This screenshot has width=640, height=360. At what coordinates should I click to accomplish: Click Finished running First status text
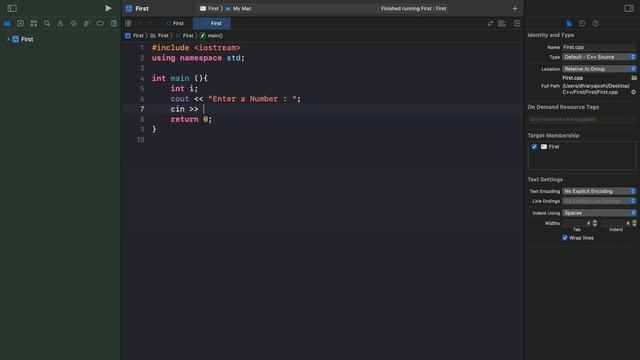click(413, 9)
